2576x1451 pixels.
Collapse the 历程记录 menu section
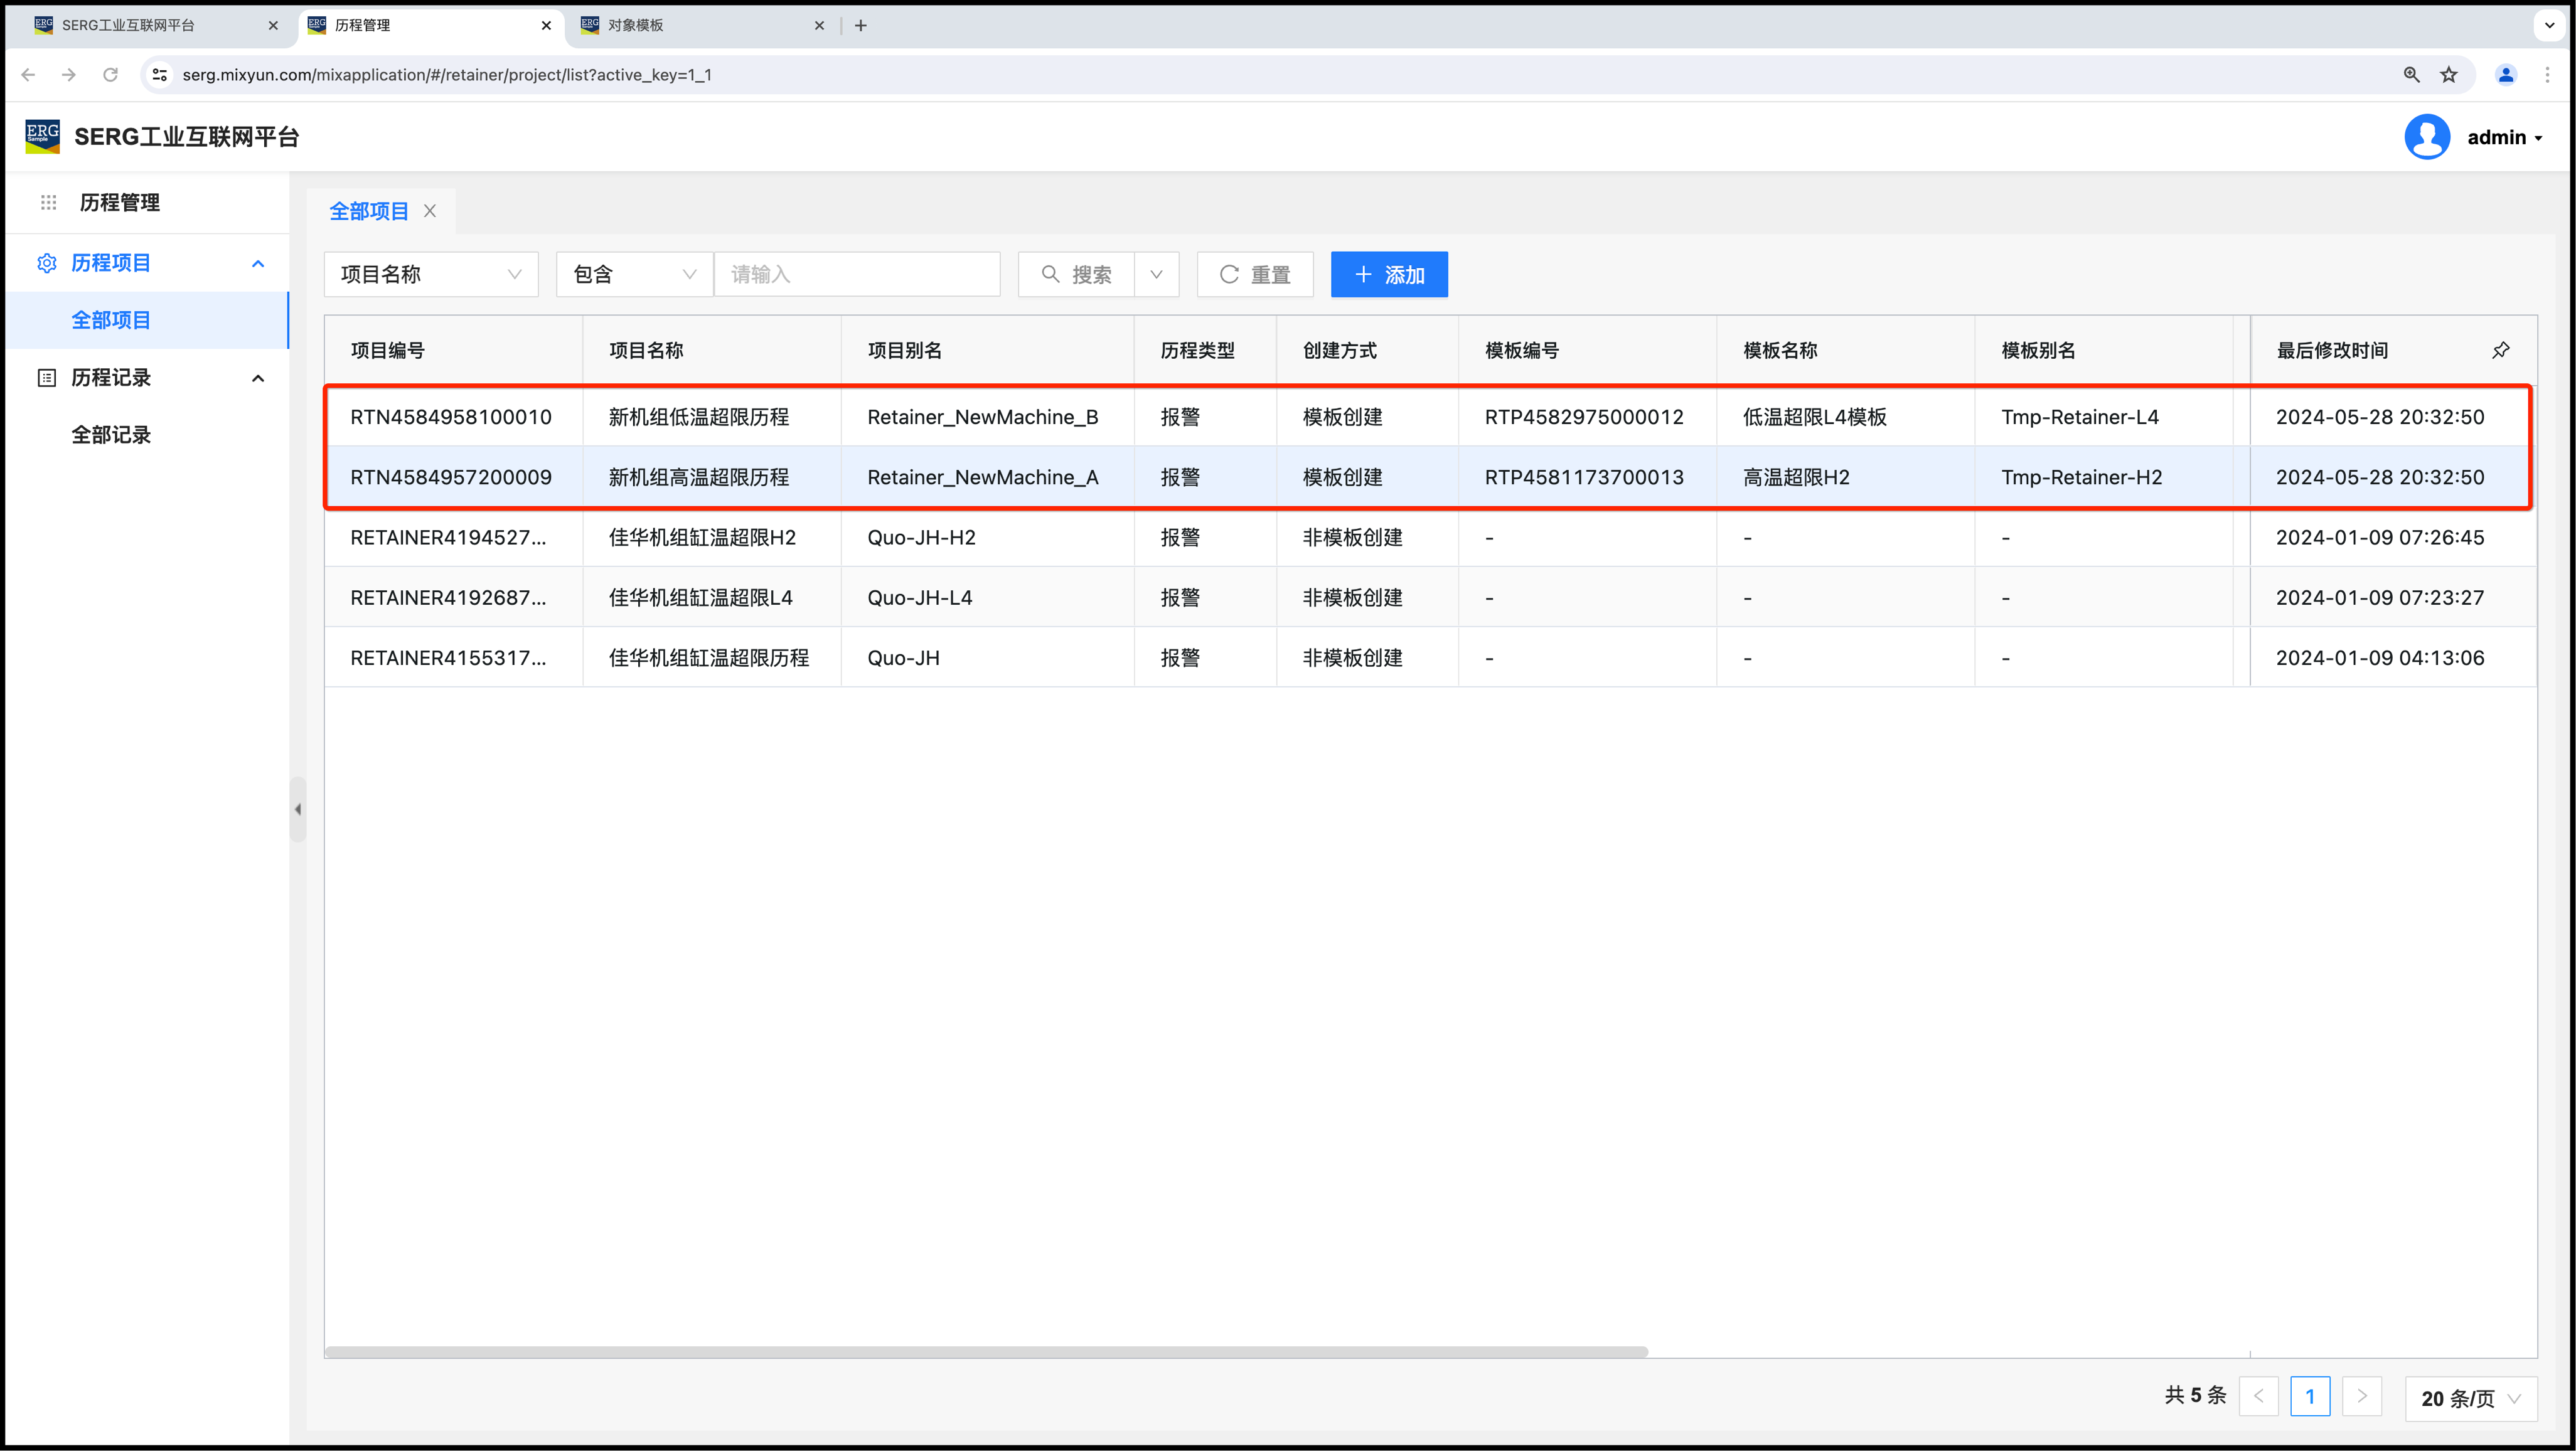[x=258, y=378]
